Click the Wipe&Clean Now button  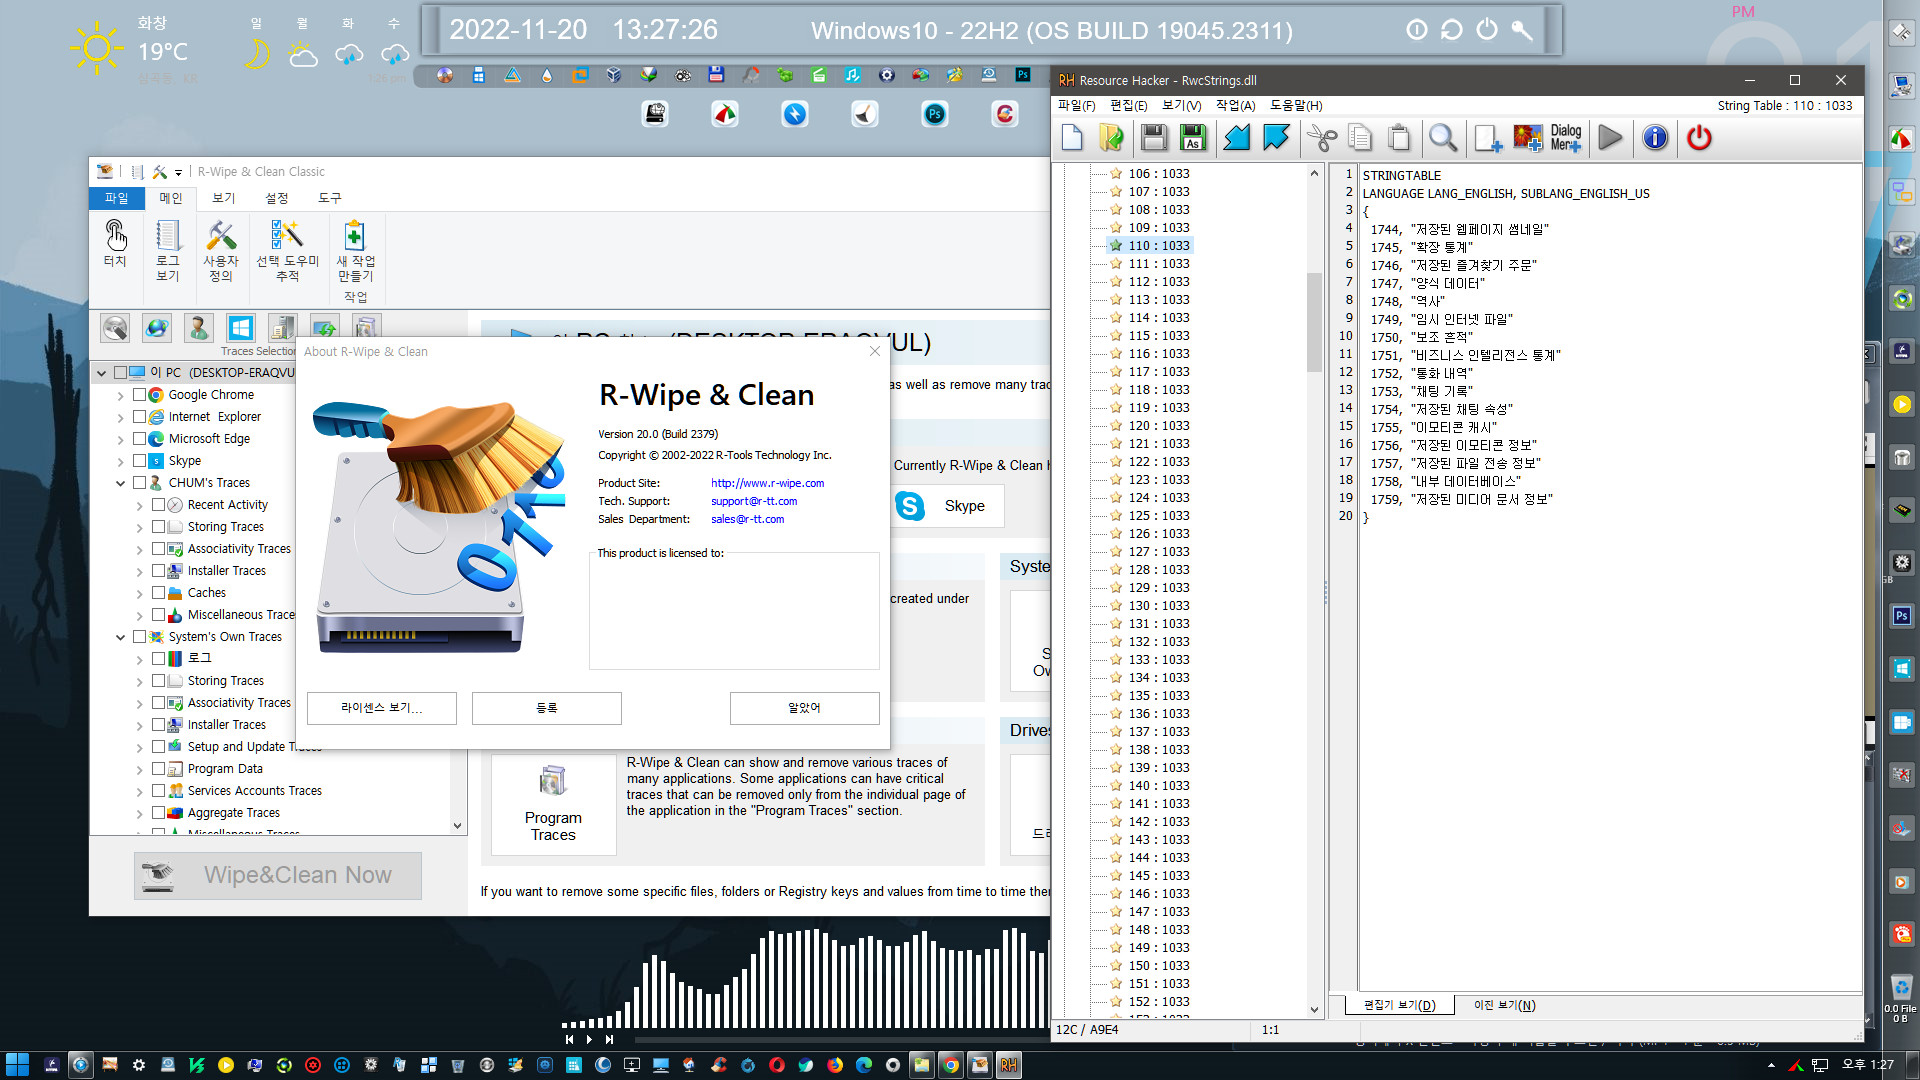[278, 875]
